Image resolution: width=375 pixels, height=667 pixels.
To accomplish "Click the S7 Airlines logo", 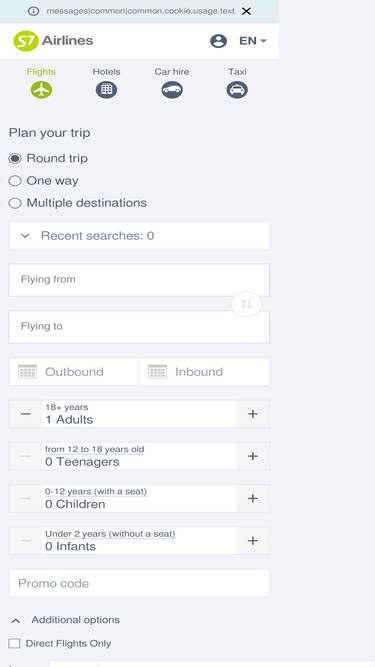I will pos(53,41).
